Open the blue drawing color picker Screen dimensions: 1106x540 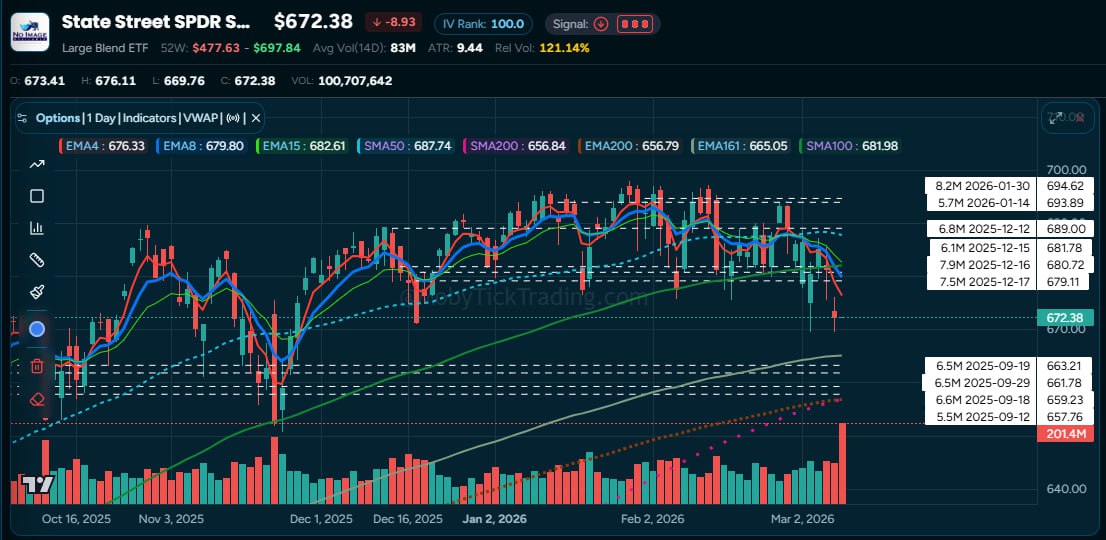point(37,329)
